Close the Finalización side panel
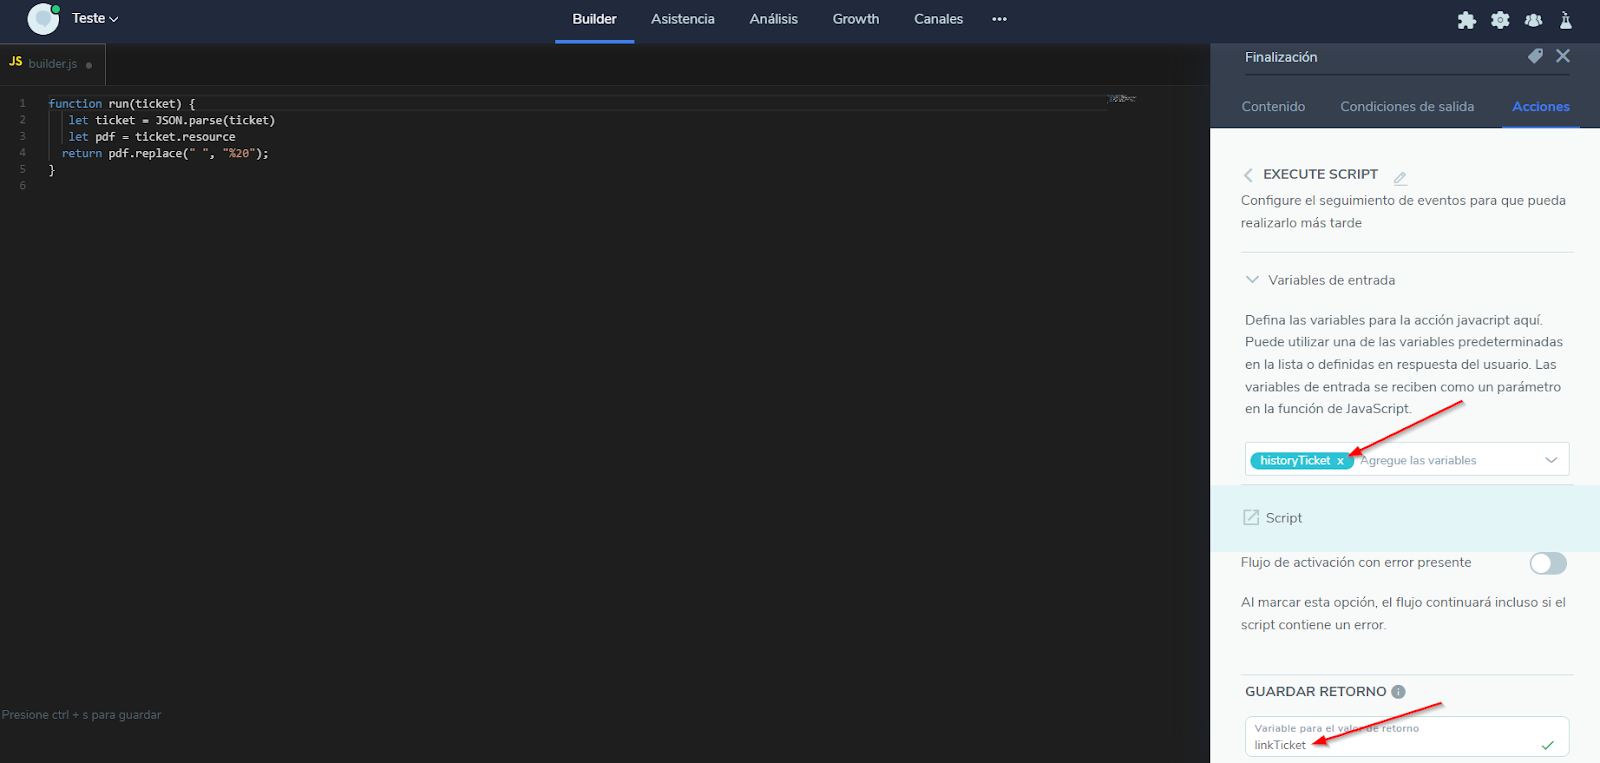The image size is (1600, 763). pos(1563,57)
